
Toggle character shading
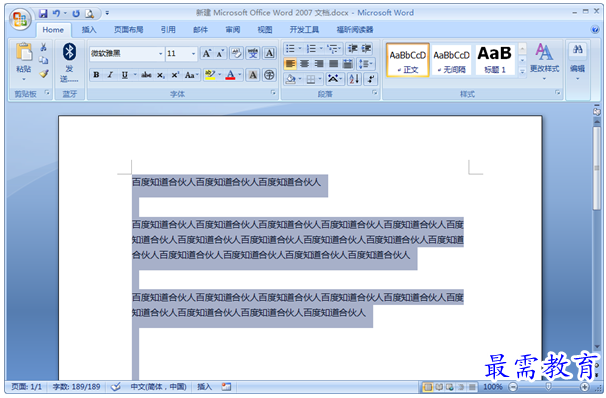(253, 75)
